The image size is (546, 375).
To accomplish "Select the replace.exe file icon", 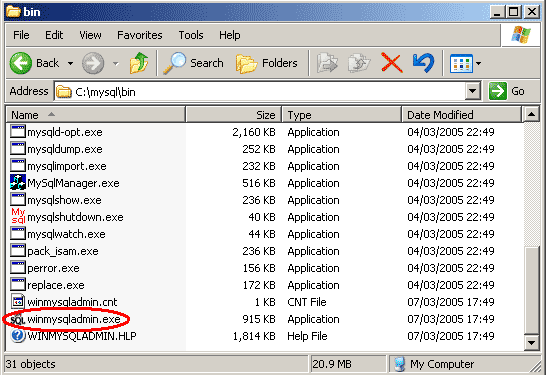I will point(18,284).
